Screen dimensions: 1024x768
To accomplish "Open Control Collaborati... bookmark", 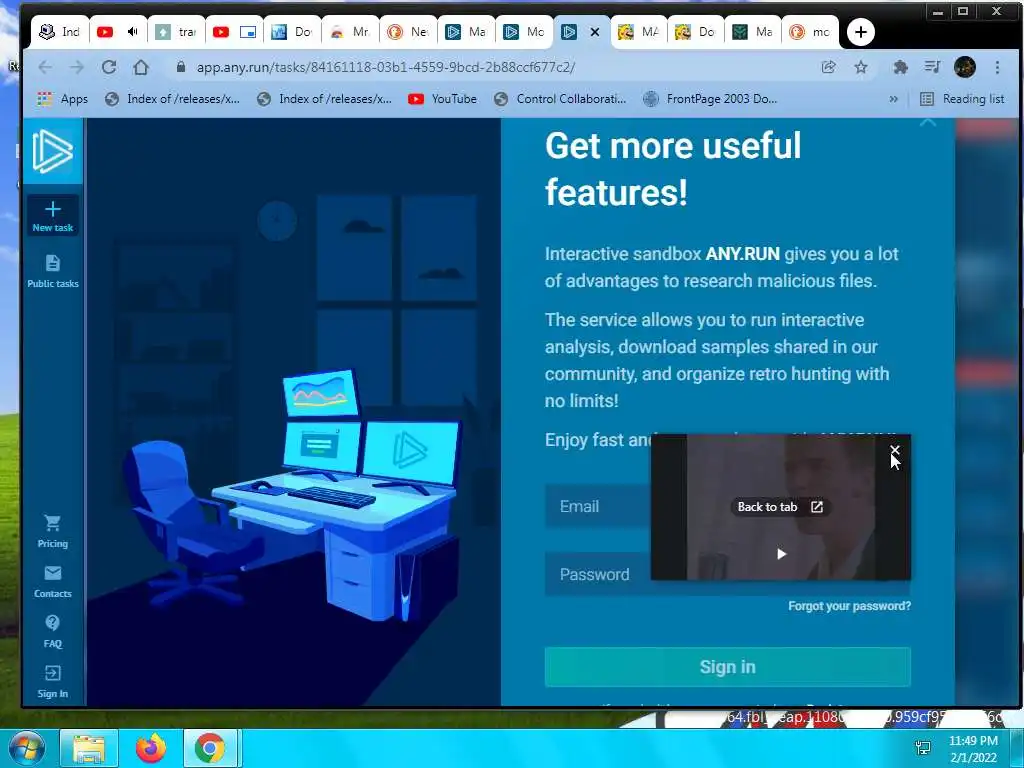I will (x=560, y=99).
